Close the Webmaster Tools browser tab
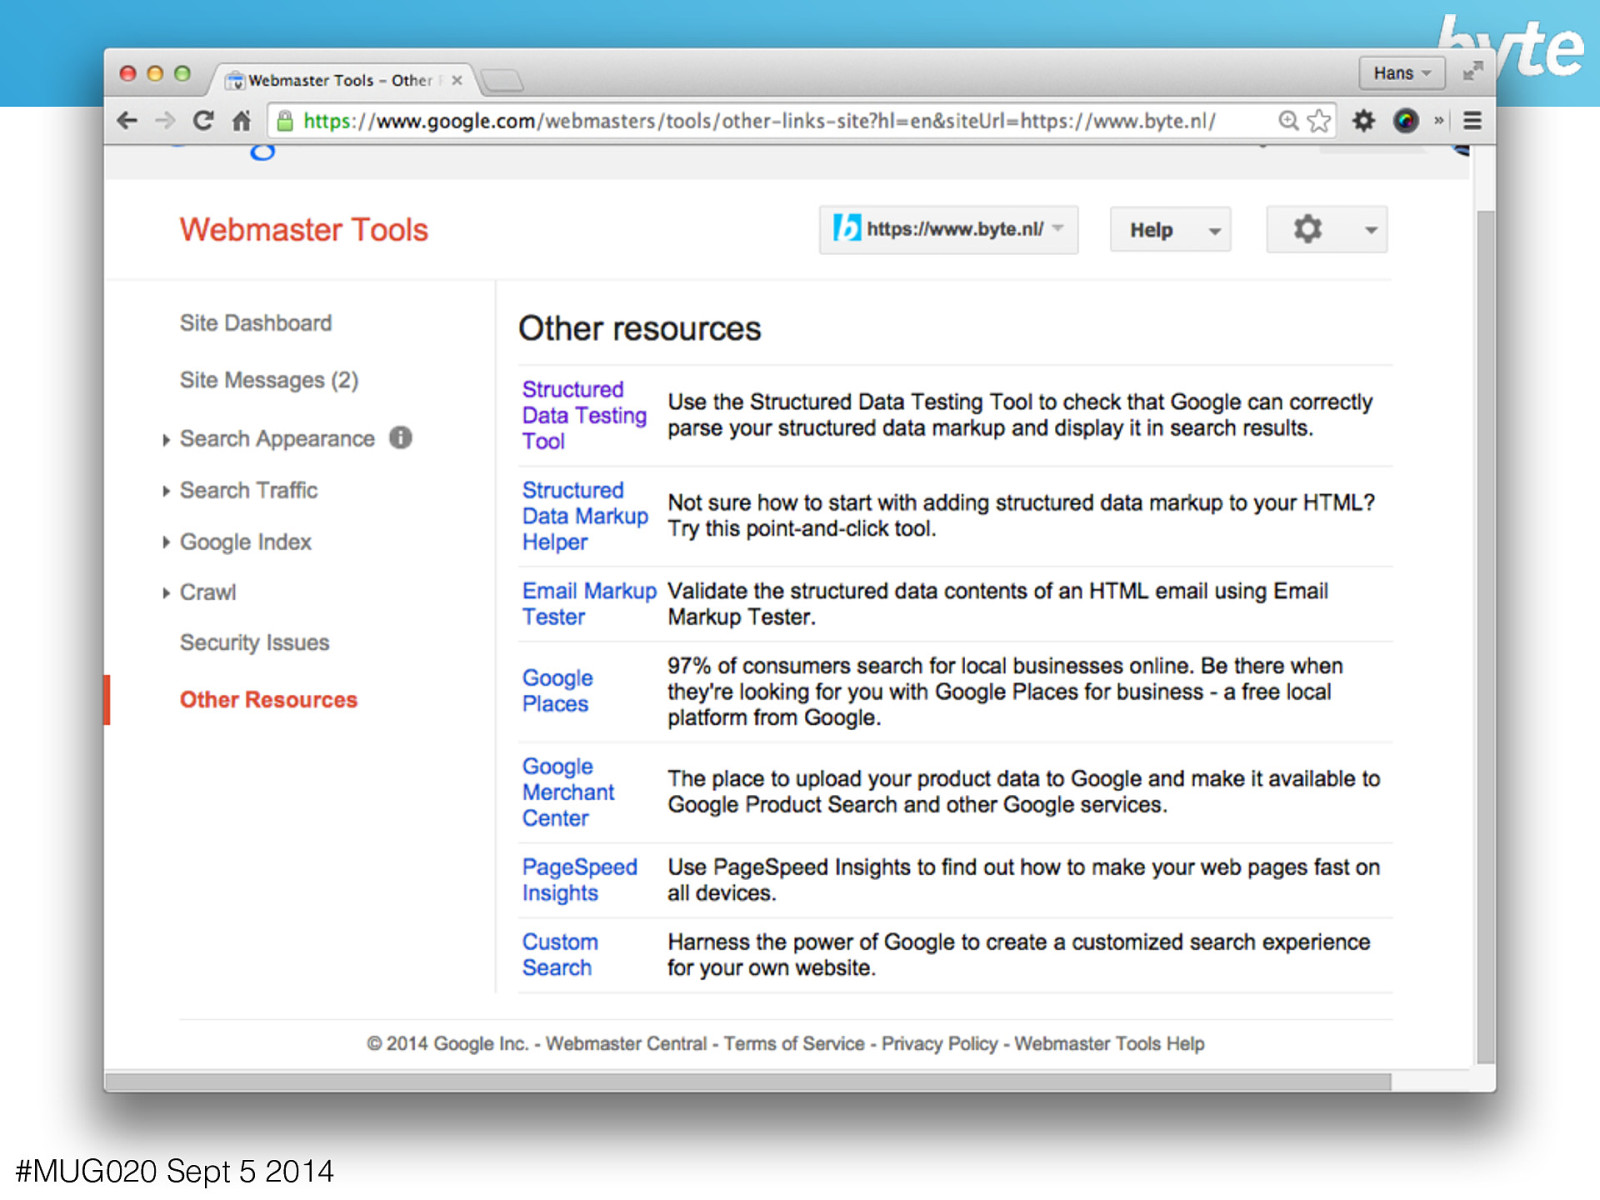The image size is (1600, 1200). coord(457,80)
